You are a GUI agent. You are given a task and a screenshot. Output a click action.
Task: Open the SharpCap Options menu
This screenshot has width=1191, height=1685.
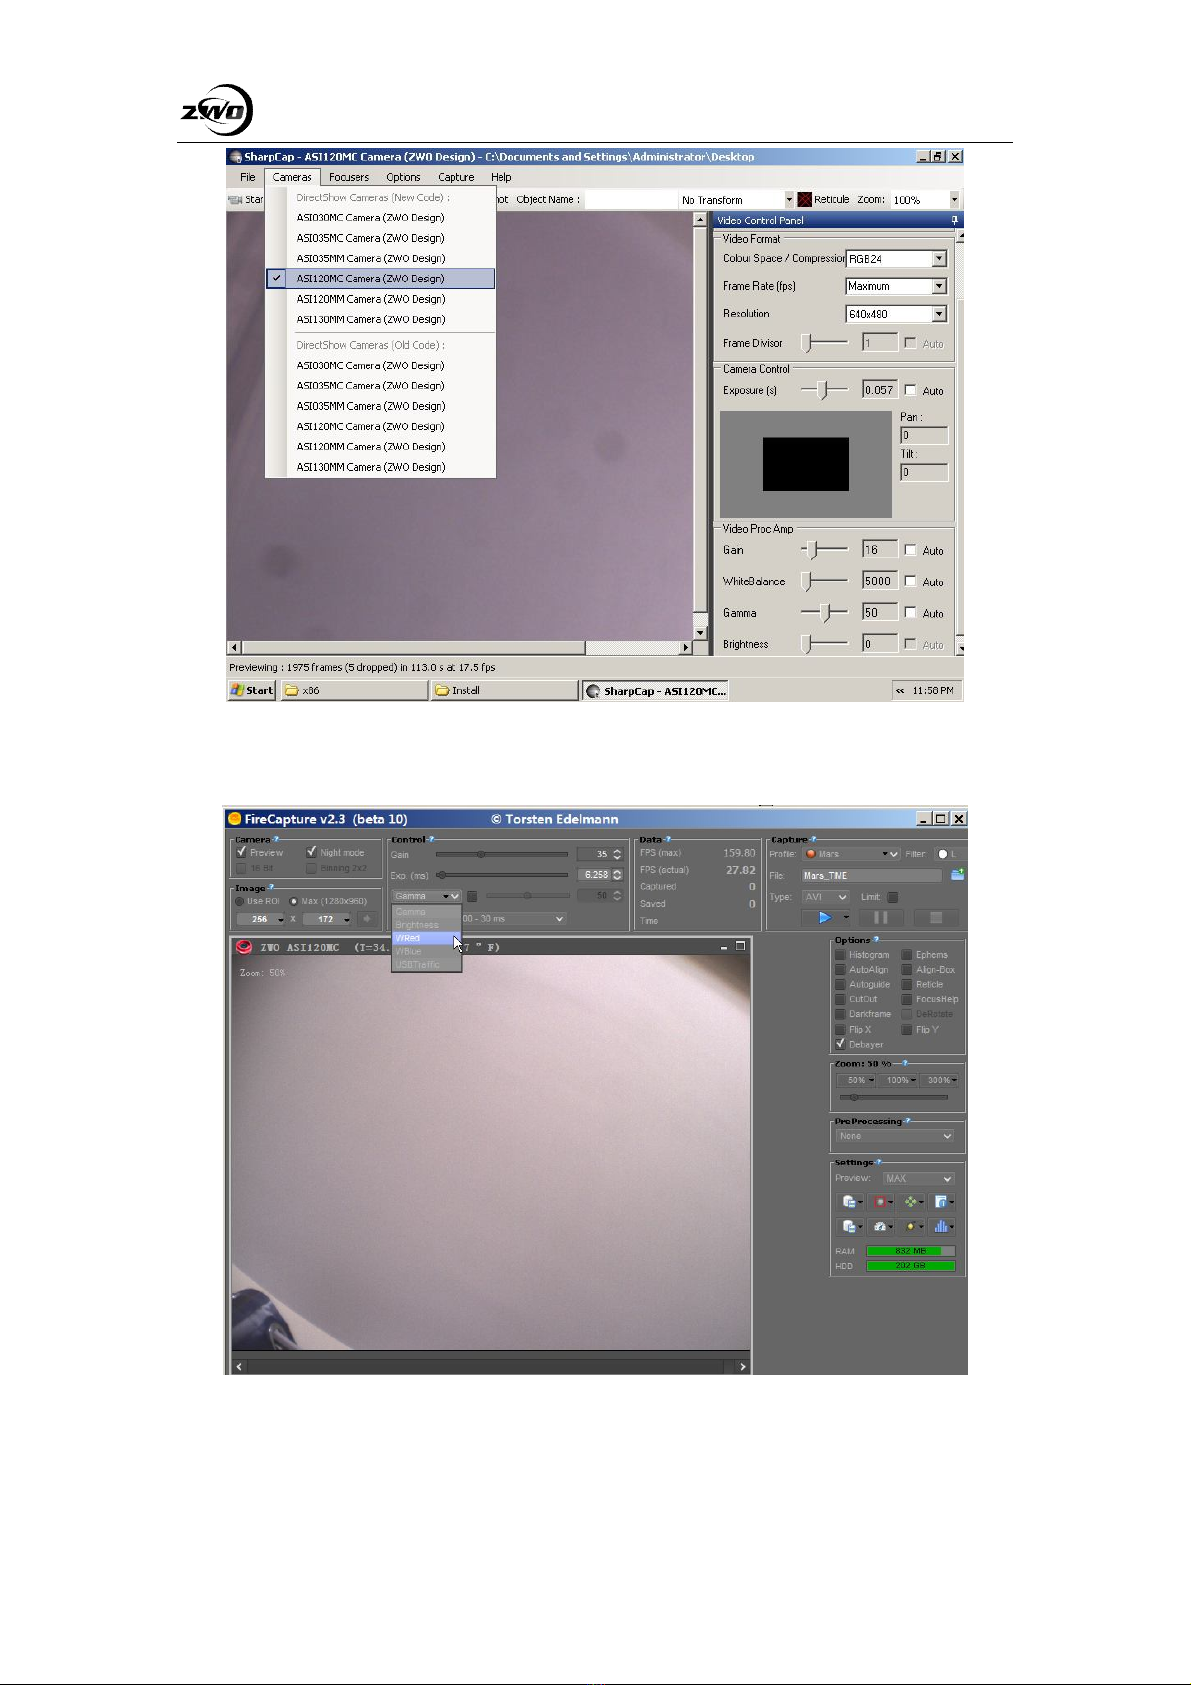coord(404,177)
